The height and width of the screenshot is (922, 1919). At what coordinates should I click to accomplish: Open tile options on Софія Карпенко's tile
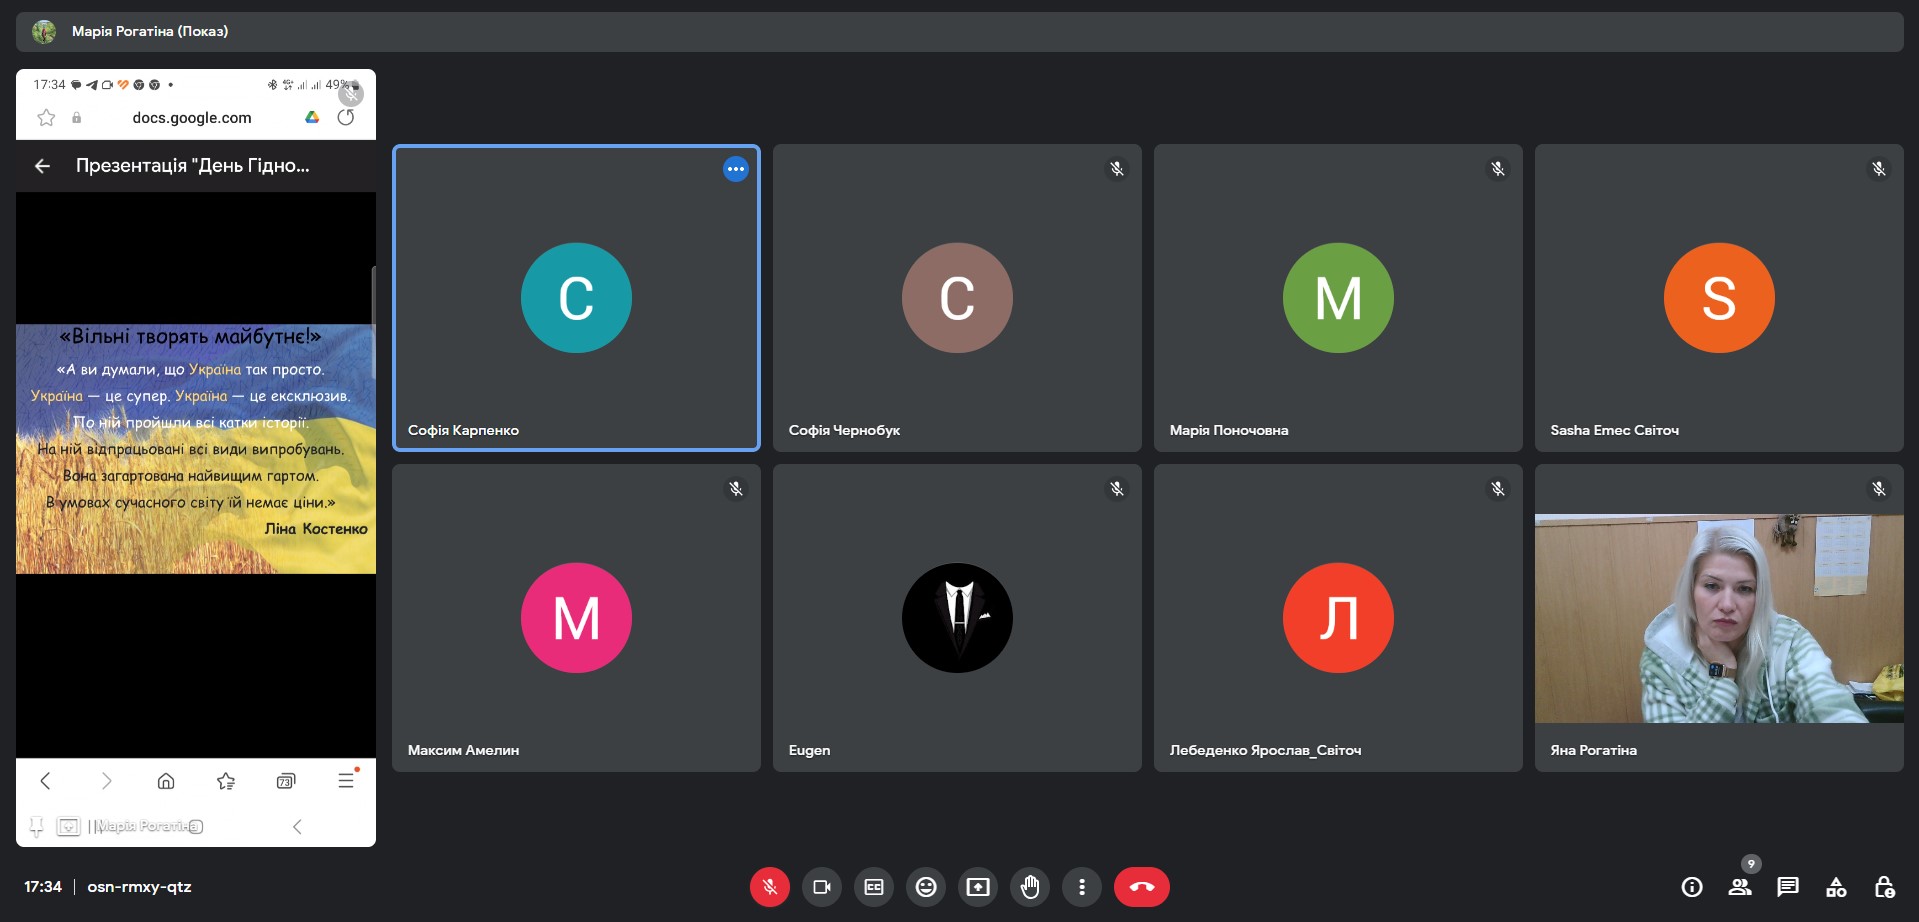(735, 169)
